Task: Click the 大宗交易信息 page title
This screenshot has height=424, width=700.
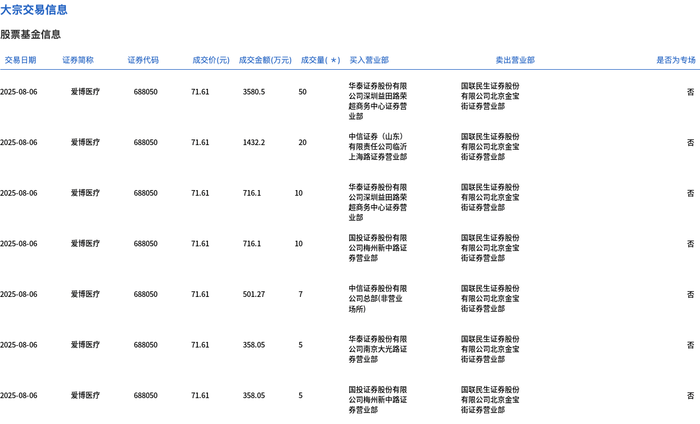Action: pos(34,9)
